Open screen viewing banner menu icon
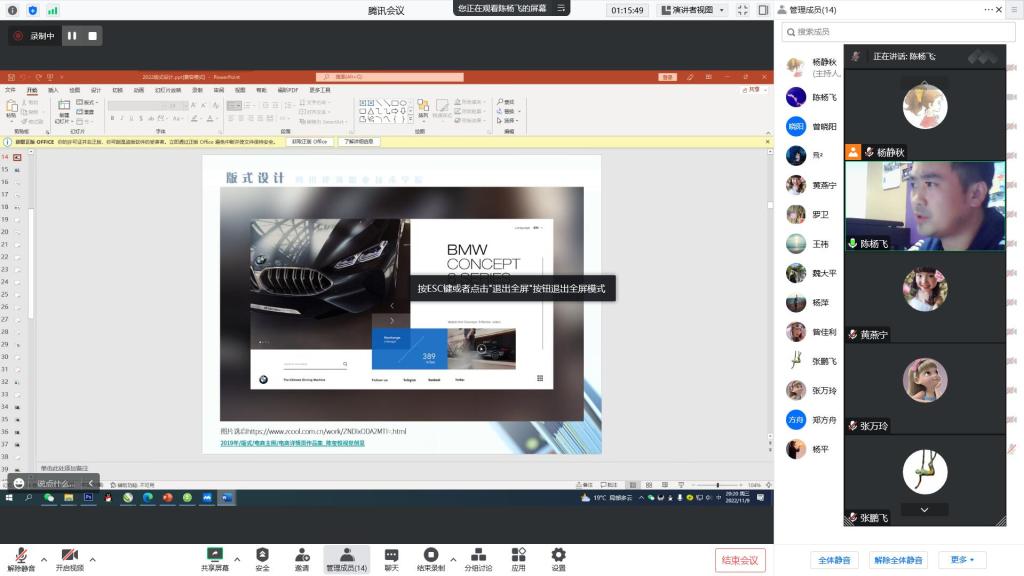Image resolution: width=1024 pixels, height=576 pixels. [561, 8]
